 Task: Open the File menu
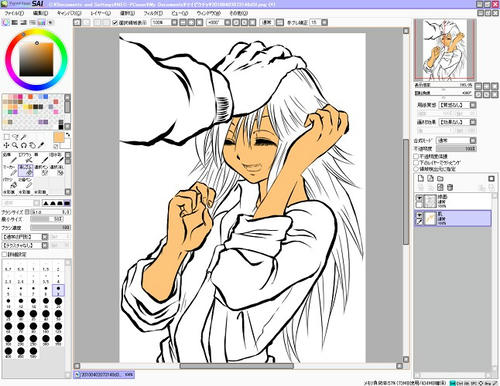coord(14,13)
